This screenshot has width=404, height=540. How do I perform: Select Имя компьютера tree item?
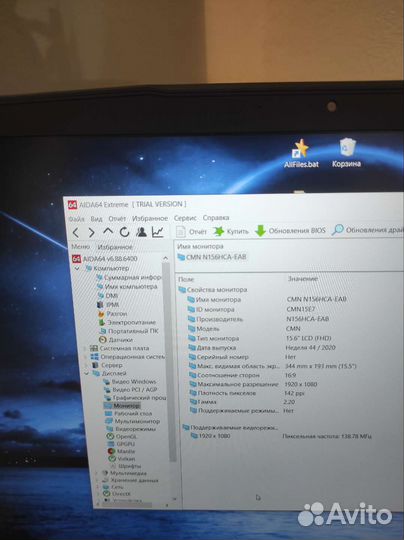[x=127, y=287]
